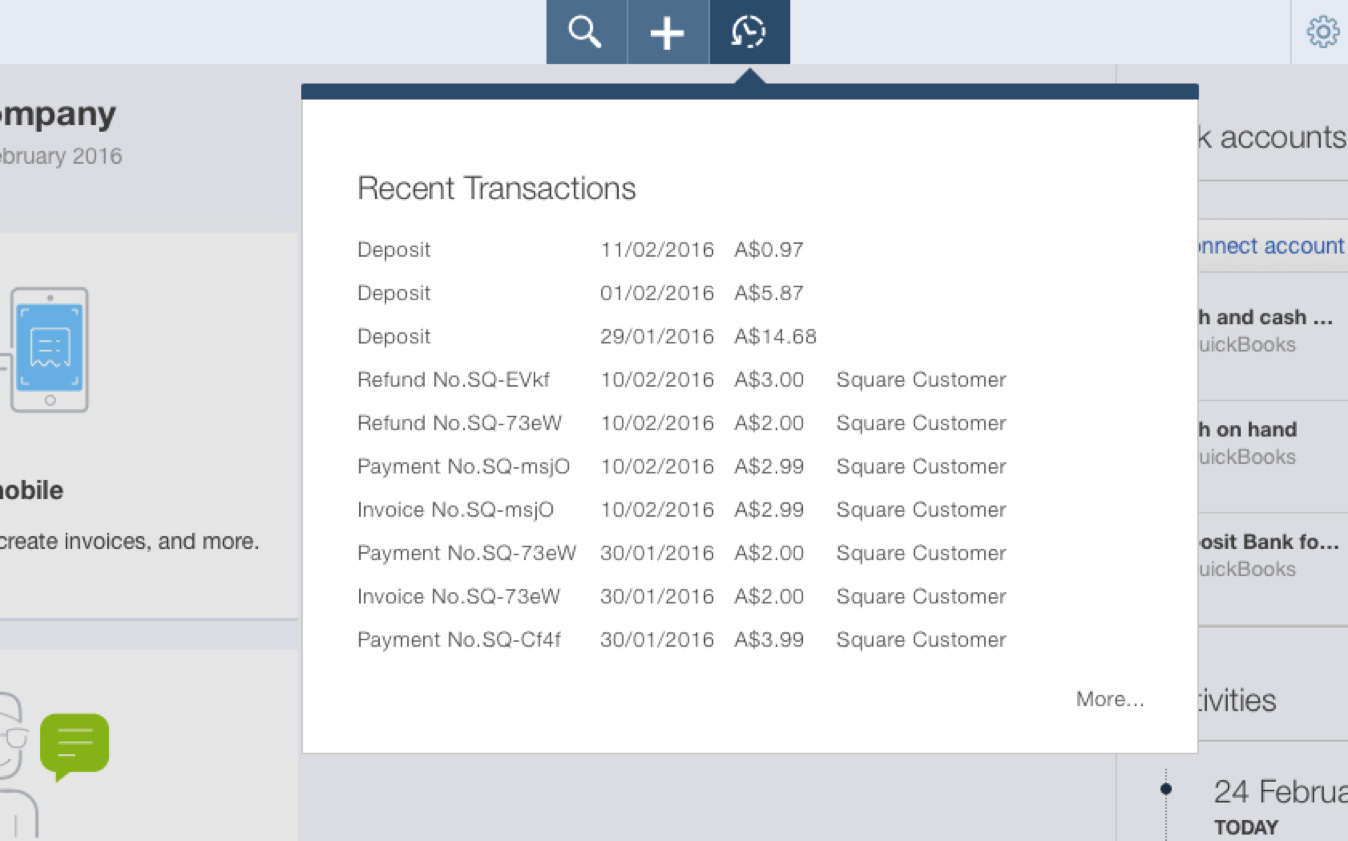
Task: Click the mobile device illustration
Action: 49,350
